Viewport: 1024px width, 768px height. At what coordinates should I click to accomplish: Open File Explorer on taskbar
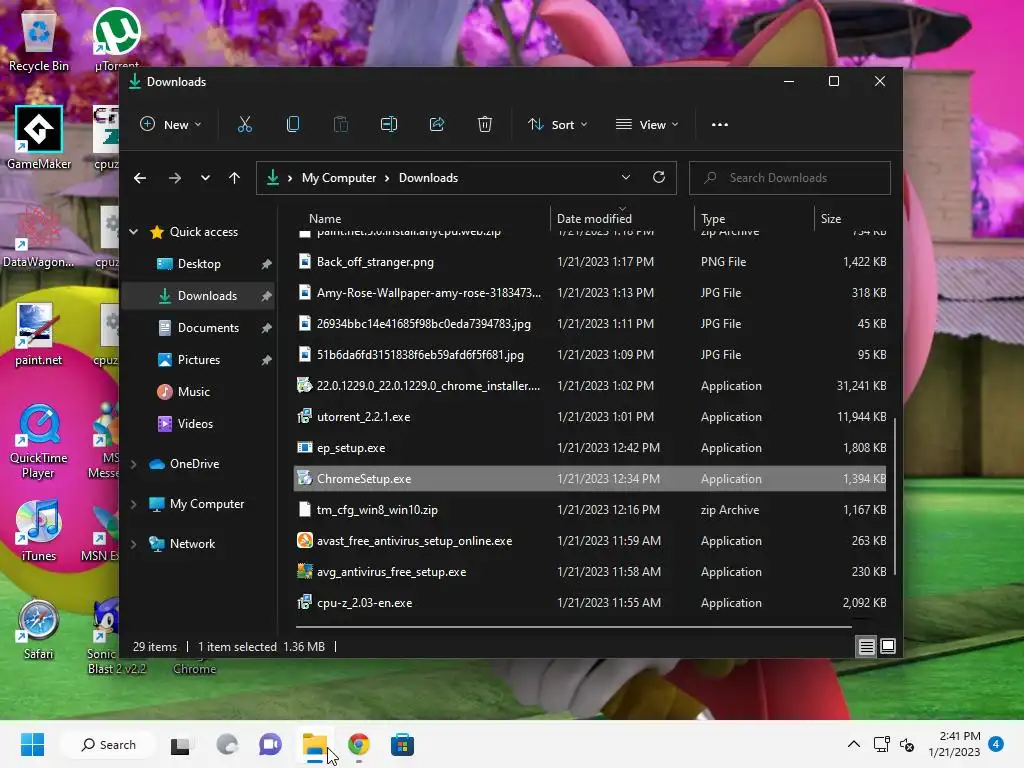(x=315, y=744)
